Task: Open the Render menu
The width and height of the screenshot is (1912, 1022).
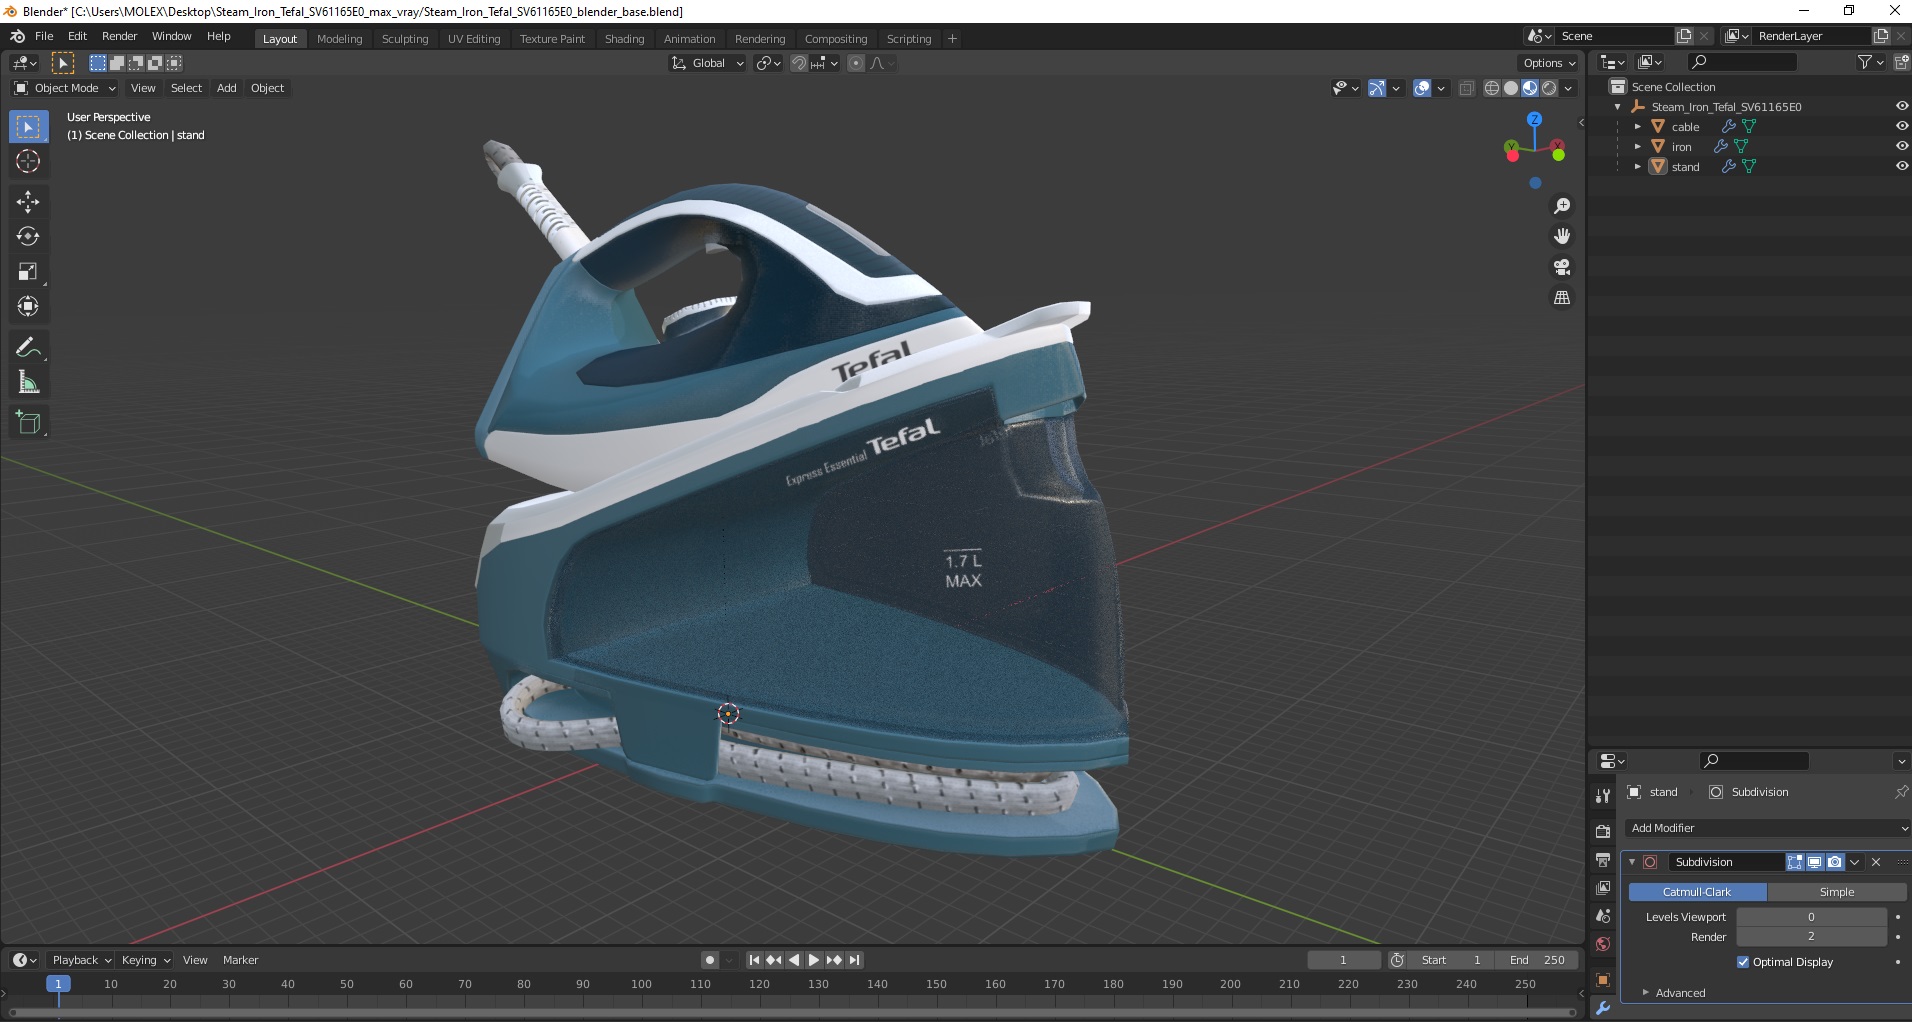Action: (x=119, y=36)
